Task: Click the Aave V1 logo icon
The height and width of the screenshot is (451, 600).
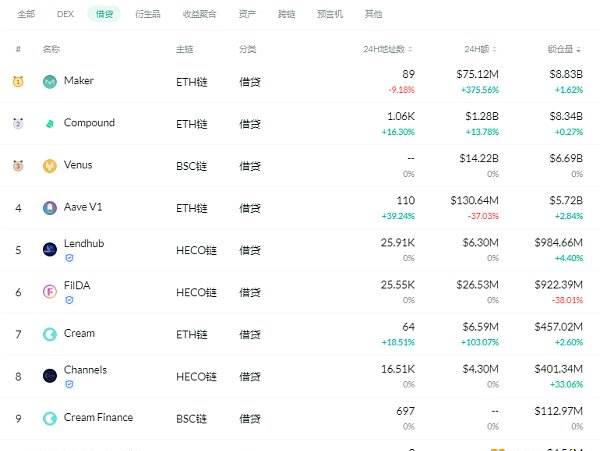Action: pos(50,208)
